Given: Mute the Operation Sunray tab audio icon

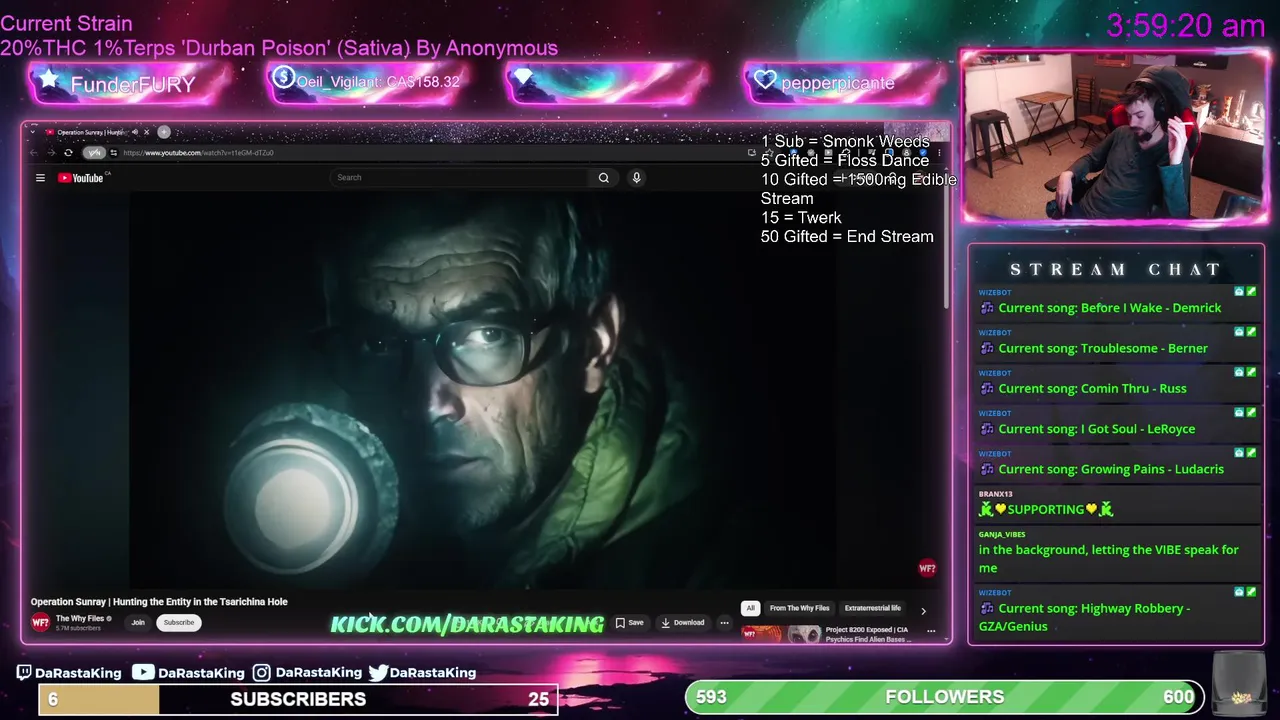Looking at the screenshot, I should tap(134, 132).
